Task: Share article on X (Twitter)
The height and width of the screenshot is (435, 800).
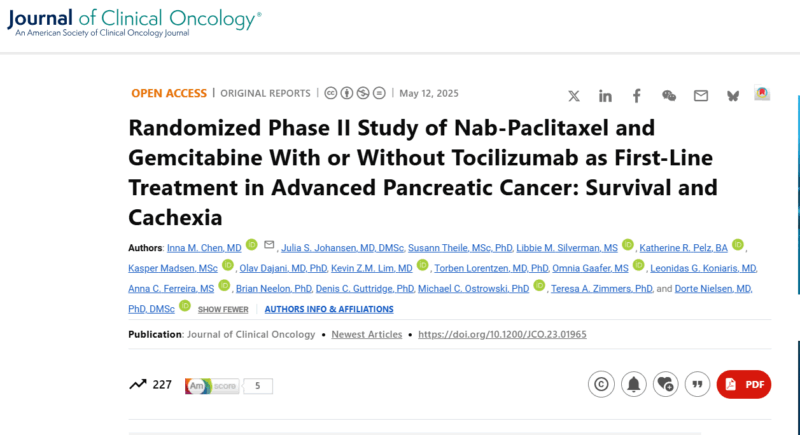Action: tap(574, 96)
